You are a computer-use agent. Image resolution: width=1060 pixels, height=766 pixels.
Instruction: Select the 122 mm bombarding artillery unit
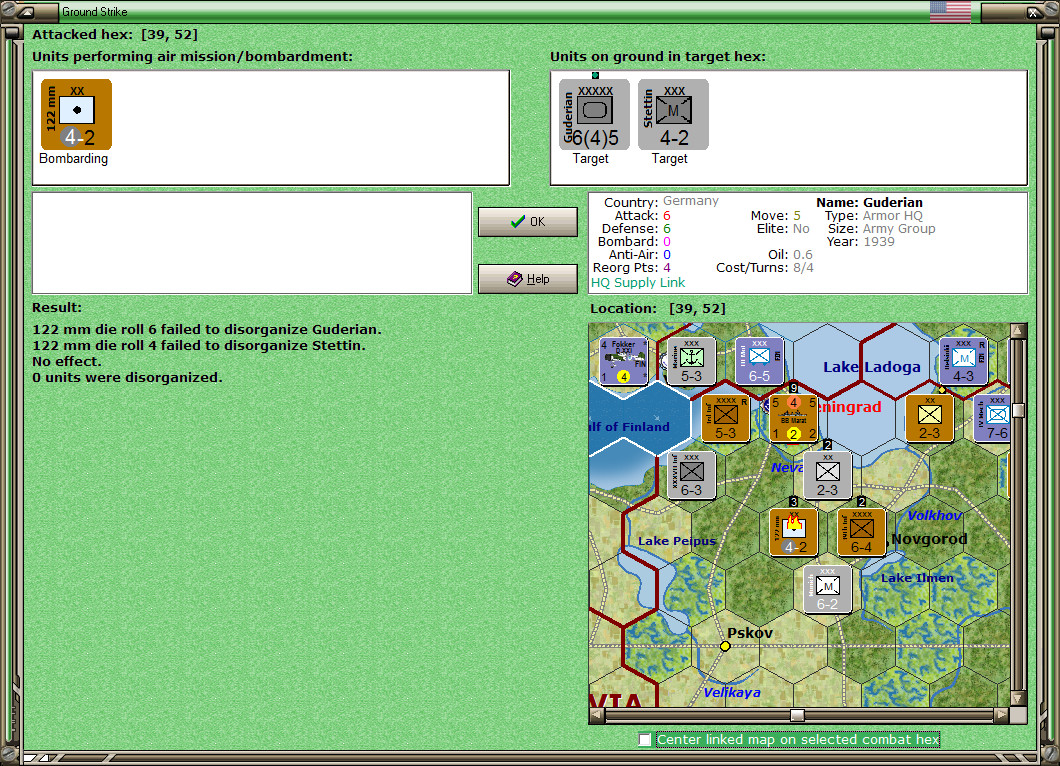coord(76,114)
